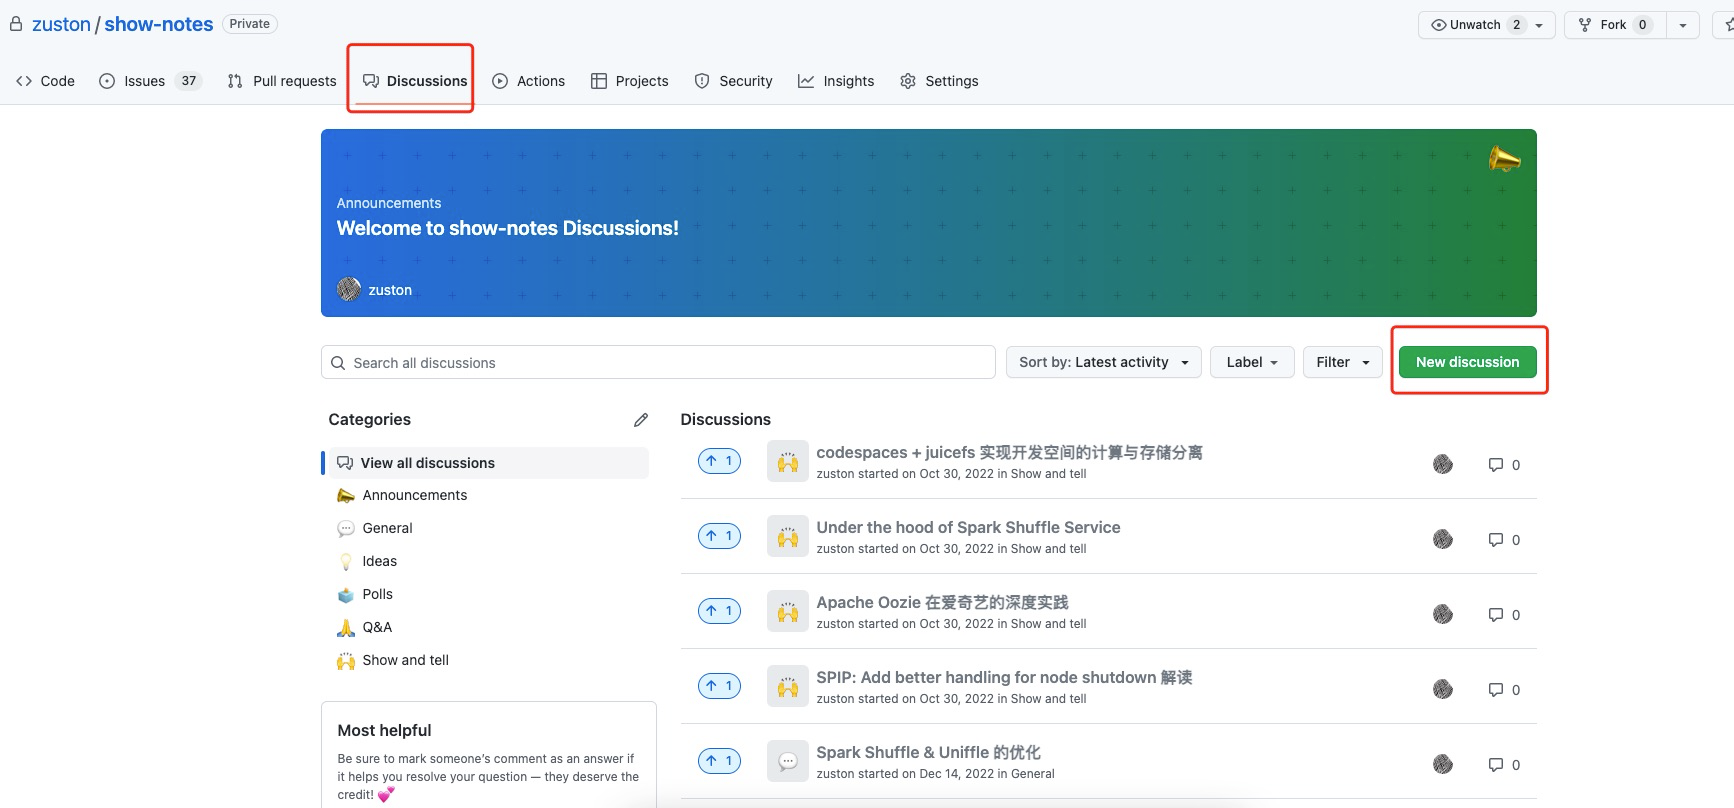Click the speech bubble icon beside Spark Shuffle & Uniffle
This screenshot has width=1734, height=808.
[x=788, y=762]
